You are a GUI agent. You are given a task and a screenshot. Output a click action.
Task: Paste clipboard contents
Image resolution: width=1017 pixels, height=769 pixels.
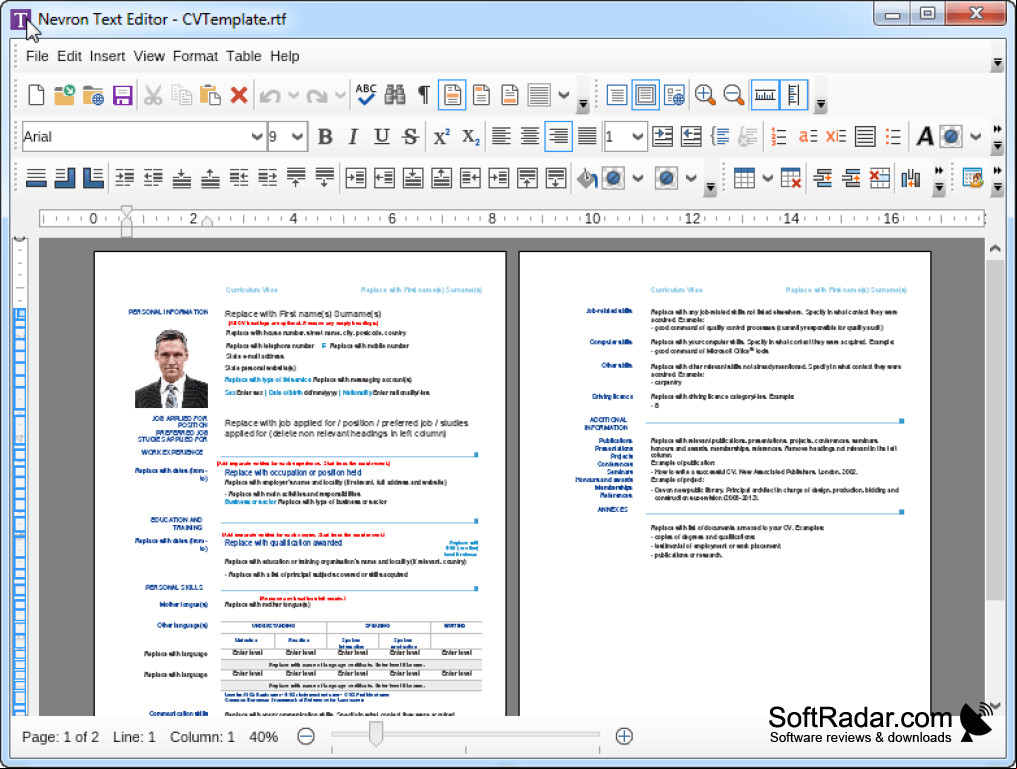[x=210, y=95]
